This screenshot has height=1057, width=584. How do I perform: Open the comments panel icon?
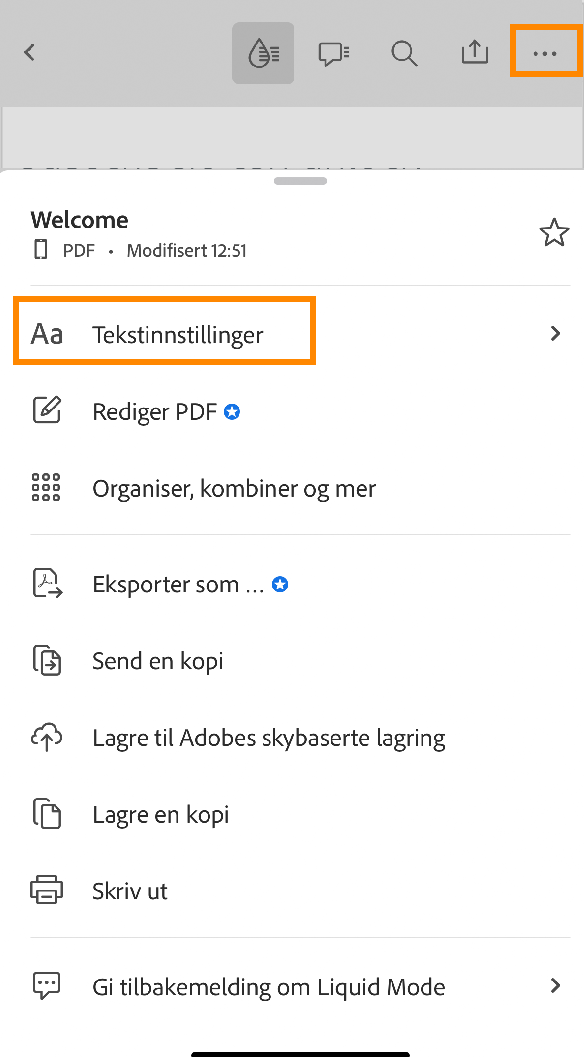(x=333, y=52)
